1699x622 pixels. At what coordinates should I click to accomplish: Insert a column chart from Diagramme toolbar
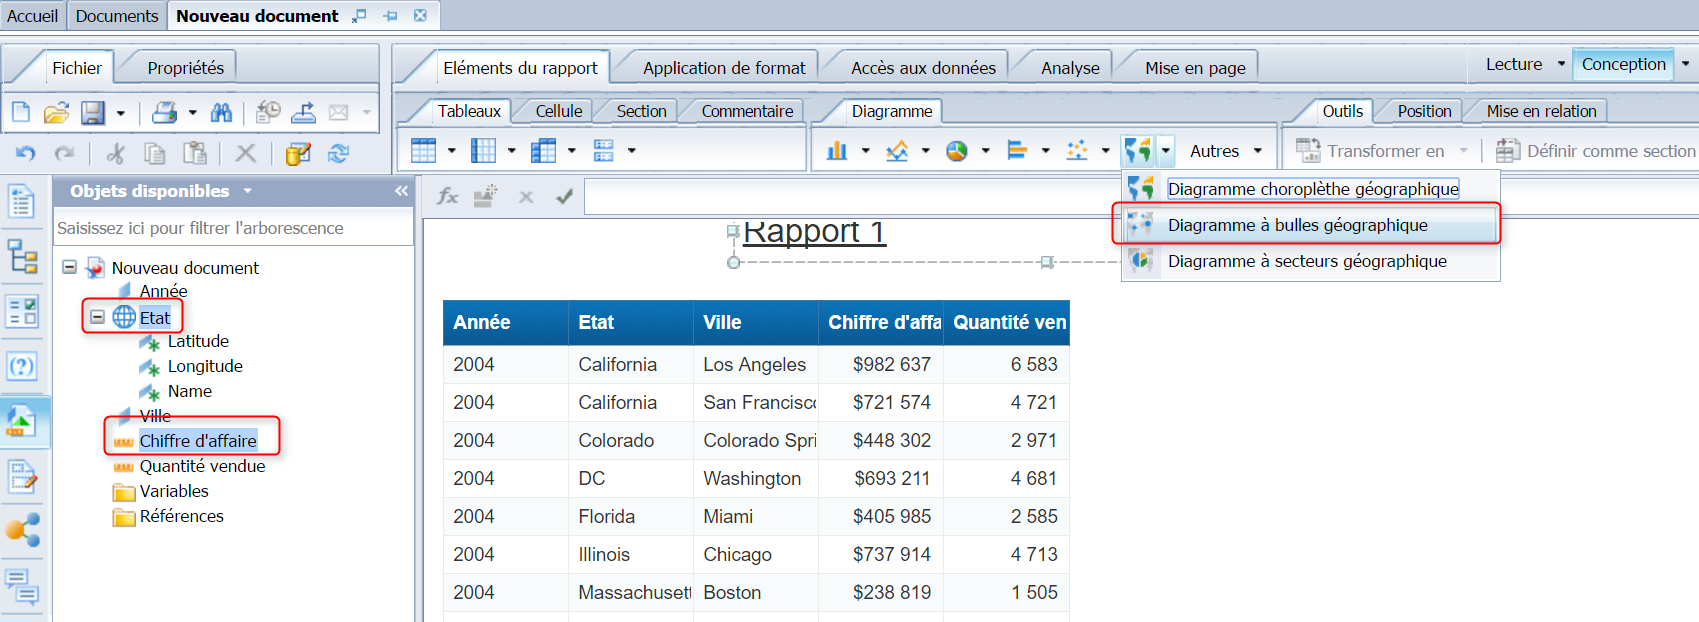point(837,151)
